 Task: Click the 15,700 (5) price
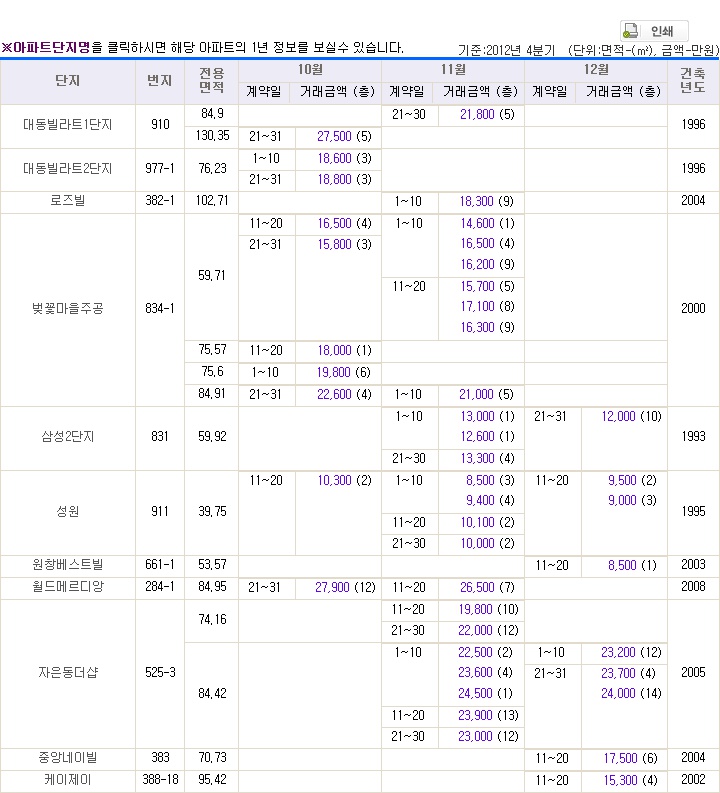pyautogui.click(x=487, y=287)
